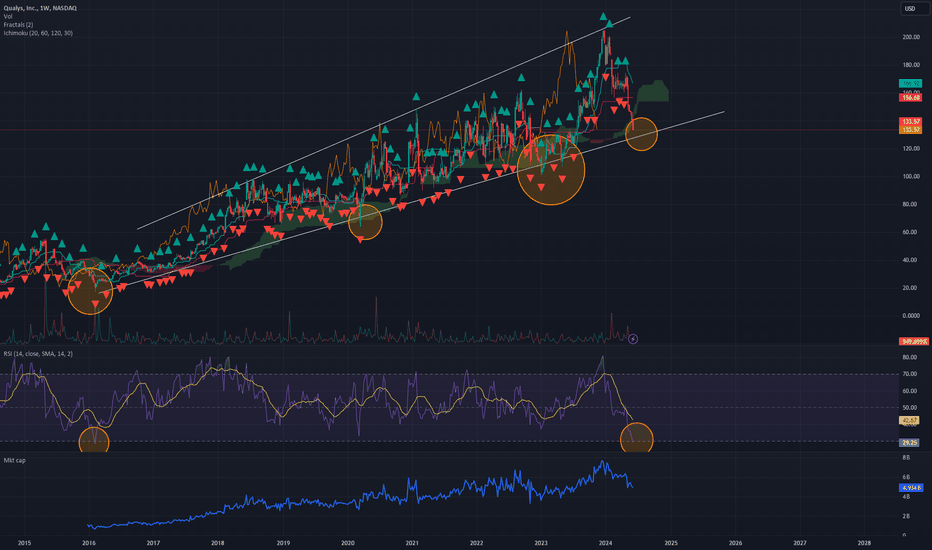Click the lightning event icon in volume pane

(x=633, y=339)
